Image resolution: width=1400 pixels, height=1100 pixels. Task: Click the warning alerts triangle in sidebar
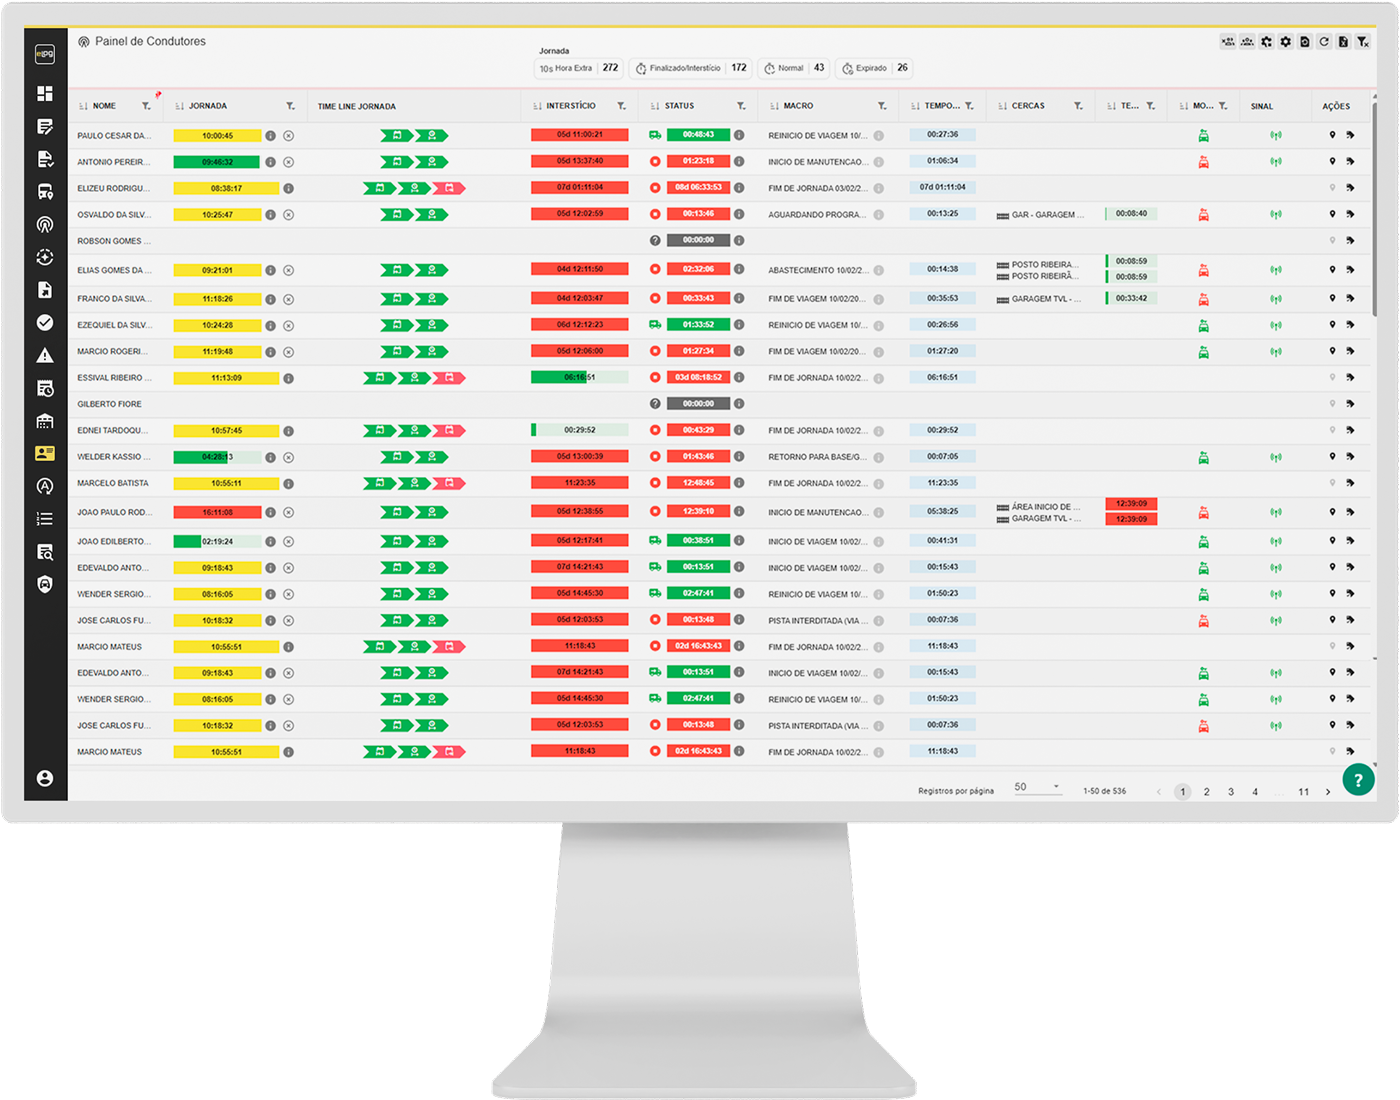pyautogui.click(x=45, y=356)
